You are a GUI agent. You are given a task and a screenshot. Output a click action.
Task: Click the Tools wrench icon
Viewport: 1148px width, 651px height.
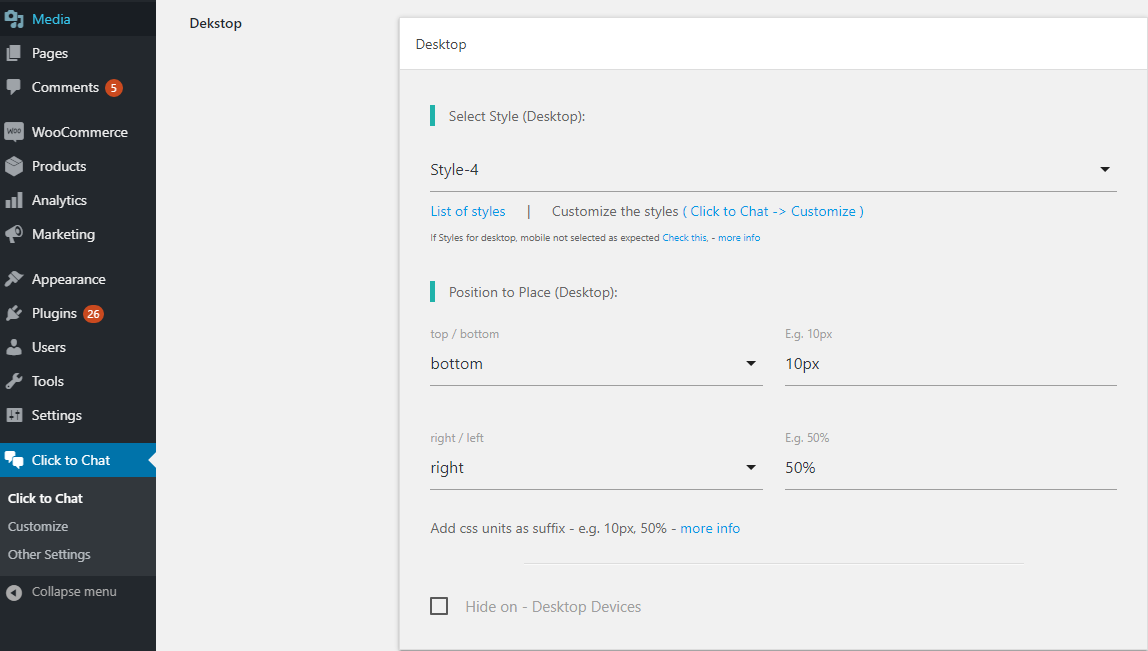coord(14,382)
